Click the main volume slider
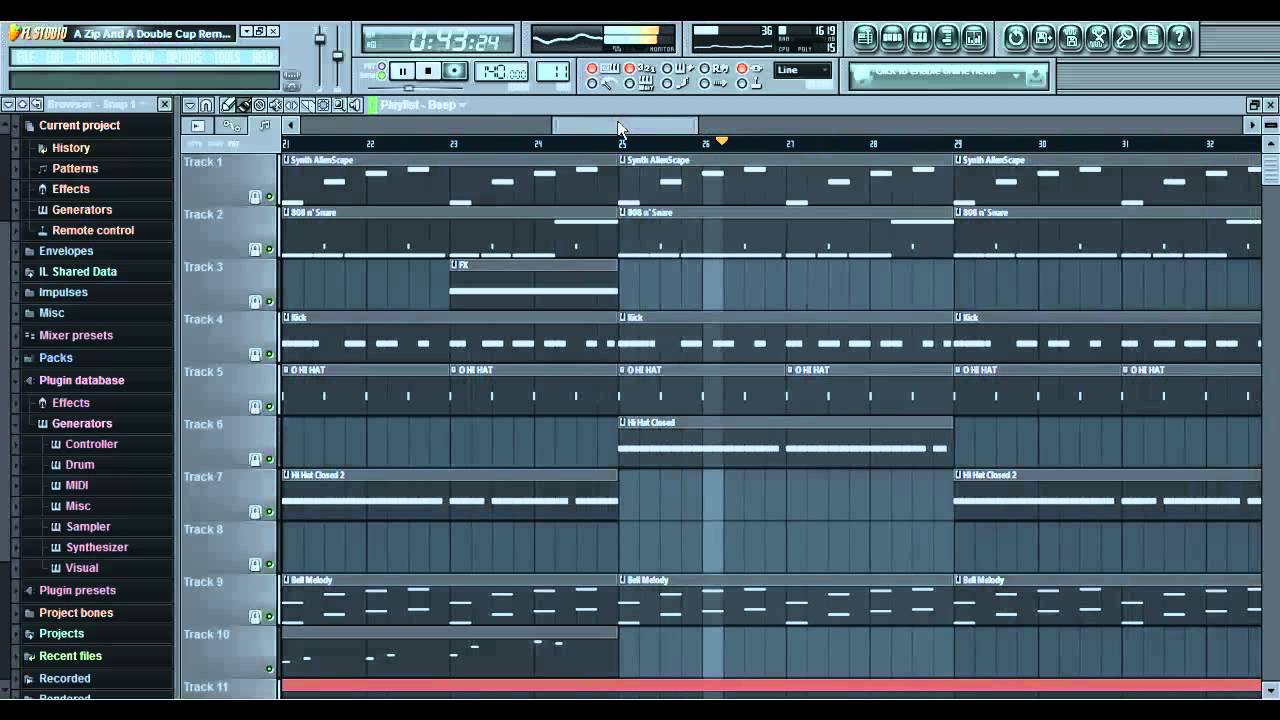 click(320, 40)
